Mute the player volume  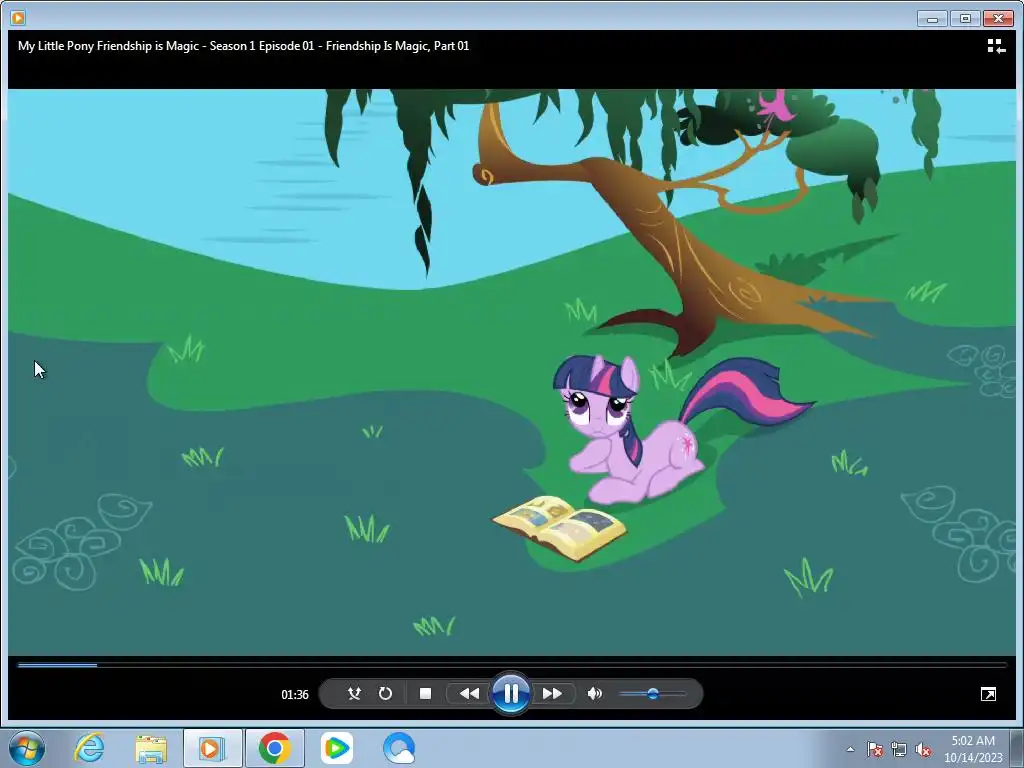pyautogui.click(x=594, y=694)
